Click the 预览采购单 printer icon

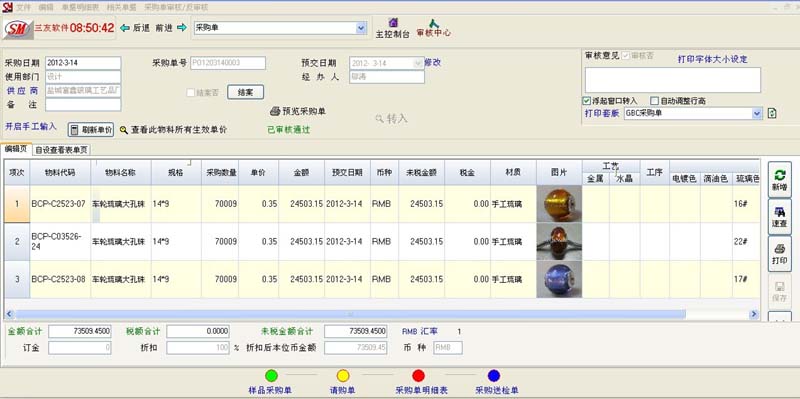[274, 111]
